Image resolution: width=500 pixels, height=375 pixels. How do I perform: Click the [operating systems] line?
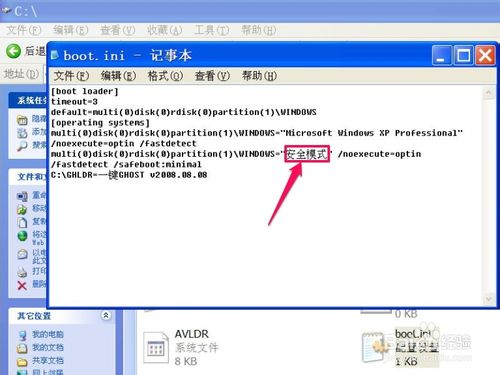(x=100, y=123)
